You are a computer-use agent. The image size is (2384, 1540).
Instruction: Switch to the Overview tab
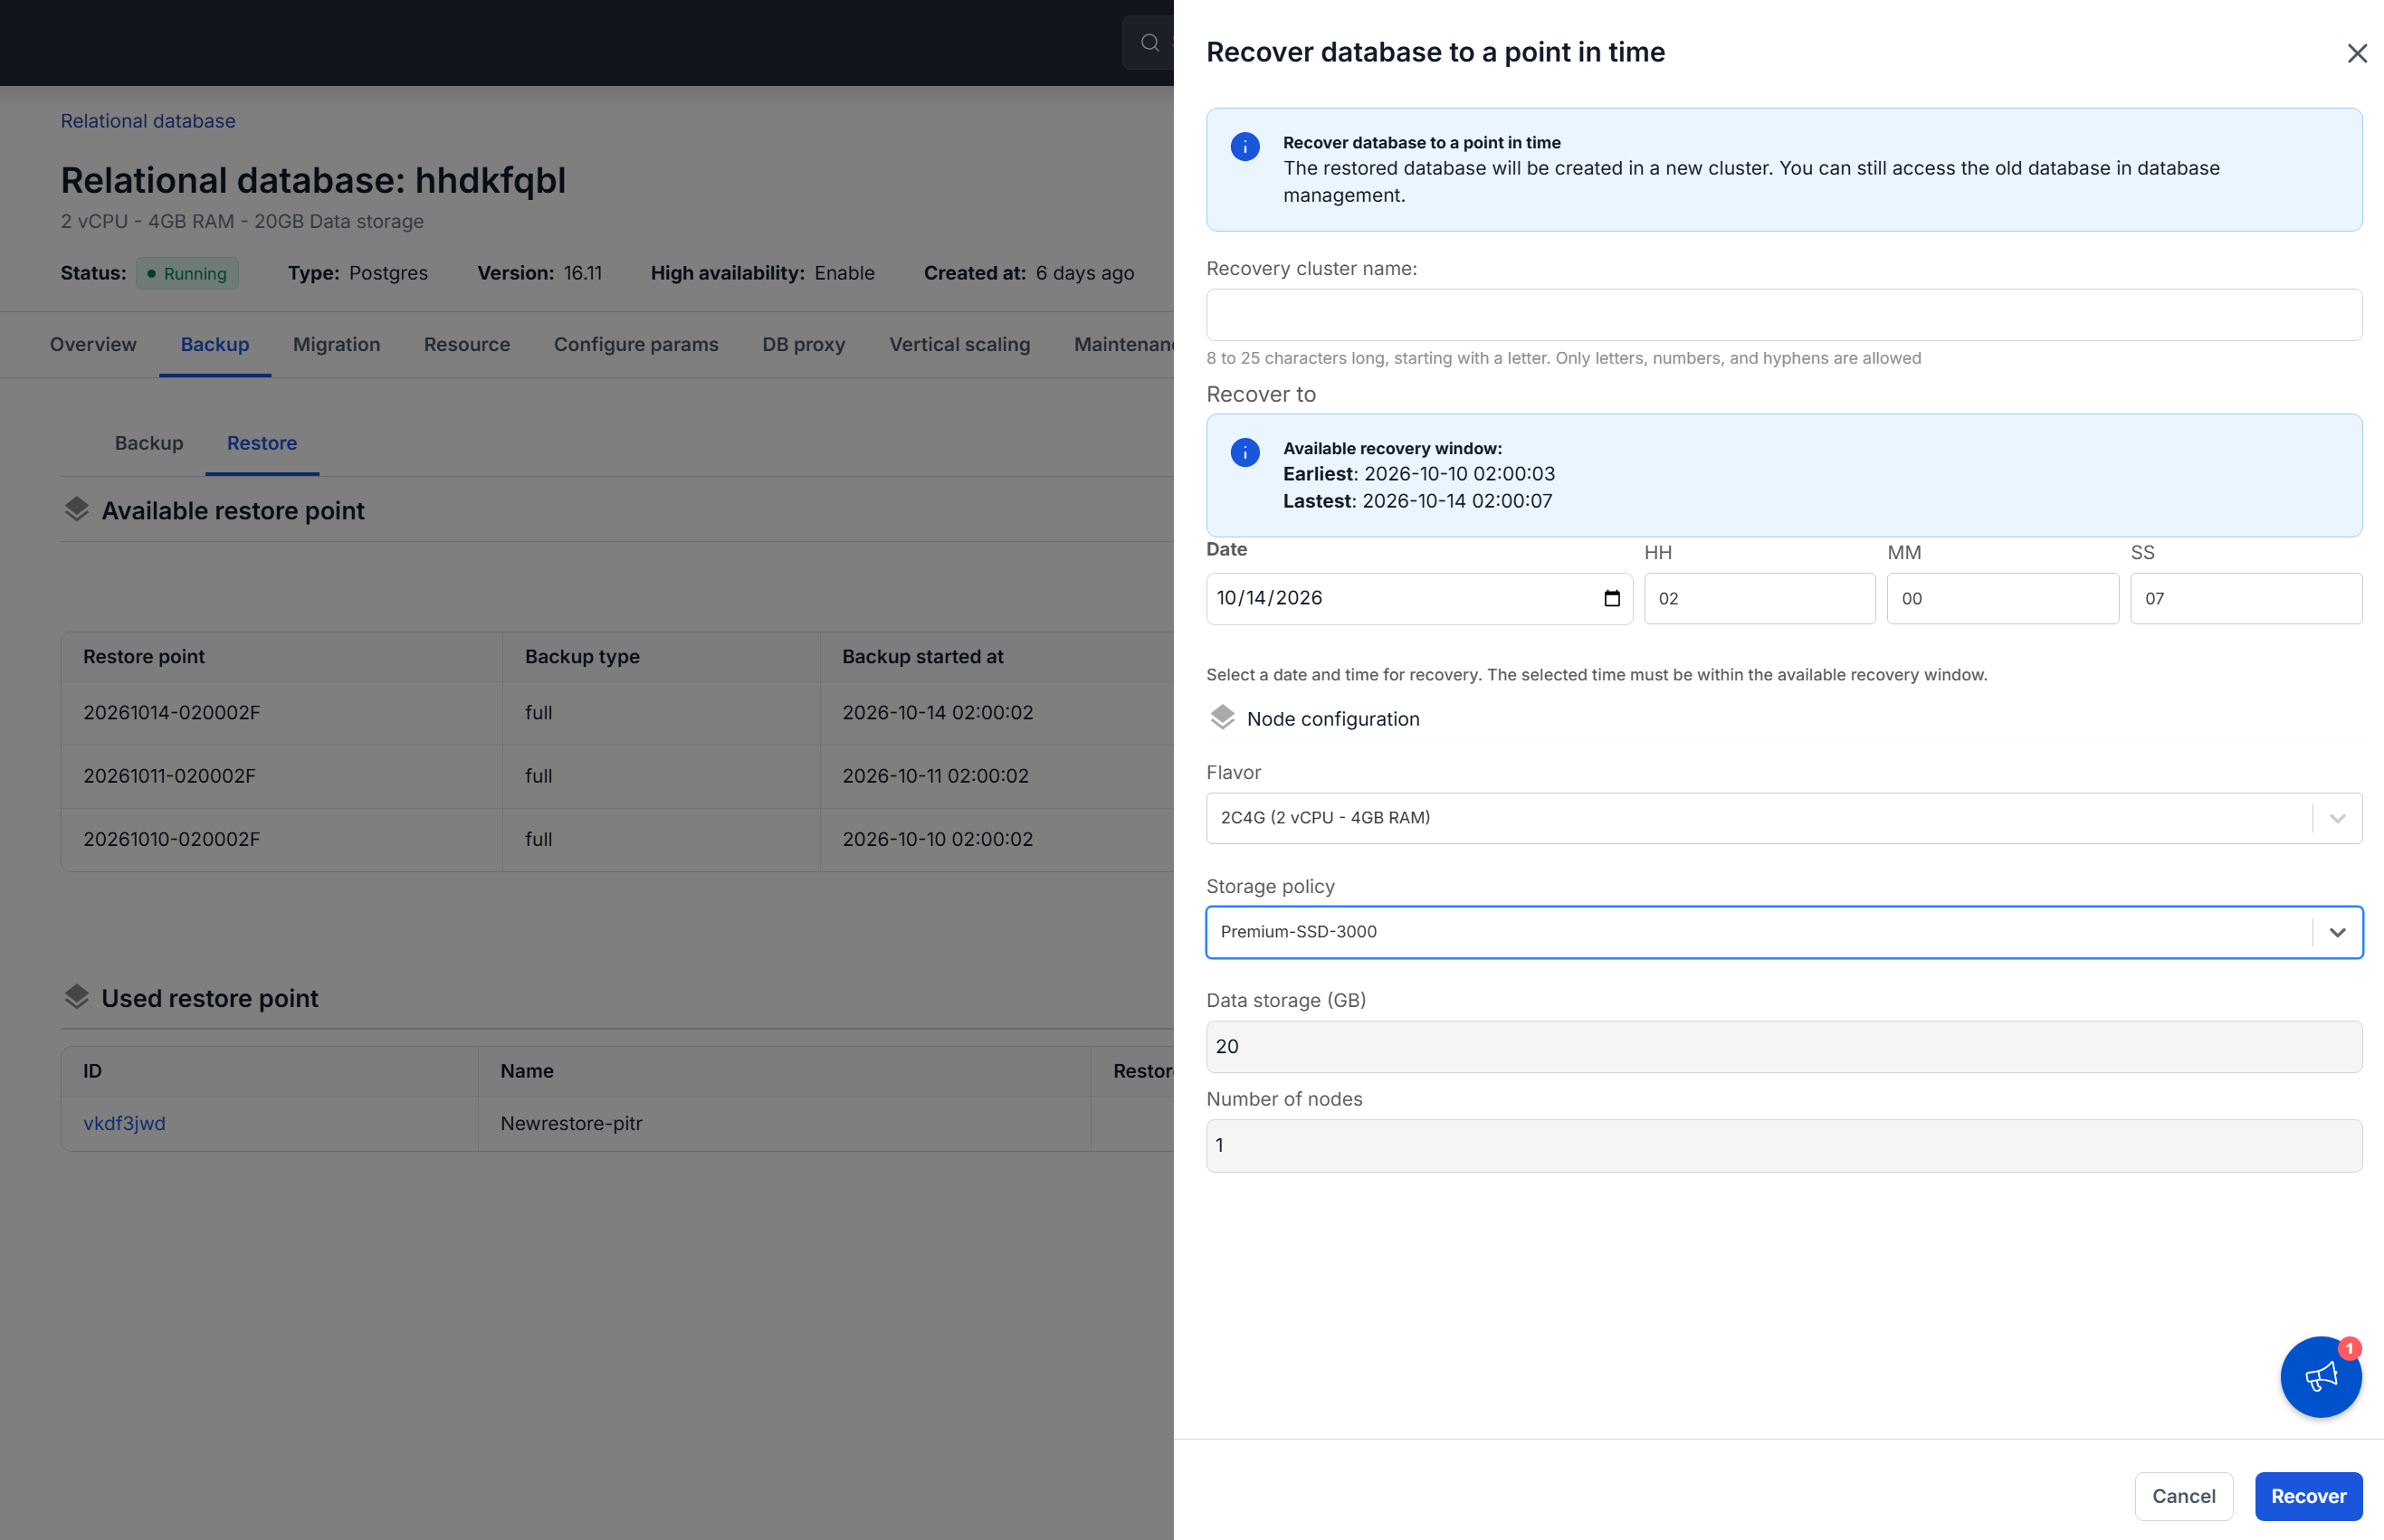point(93,344)
